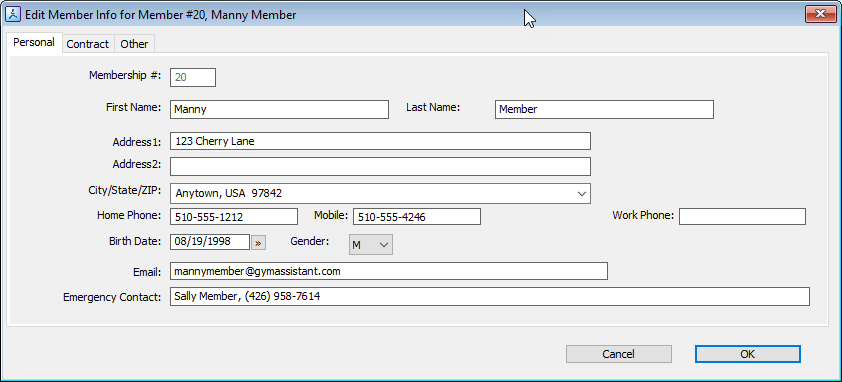Viewport: 842px width, 382px height.
Task: Select the Personal tab
Action: click(34, 42)
